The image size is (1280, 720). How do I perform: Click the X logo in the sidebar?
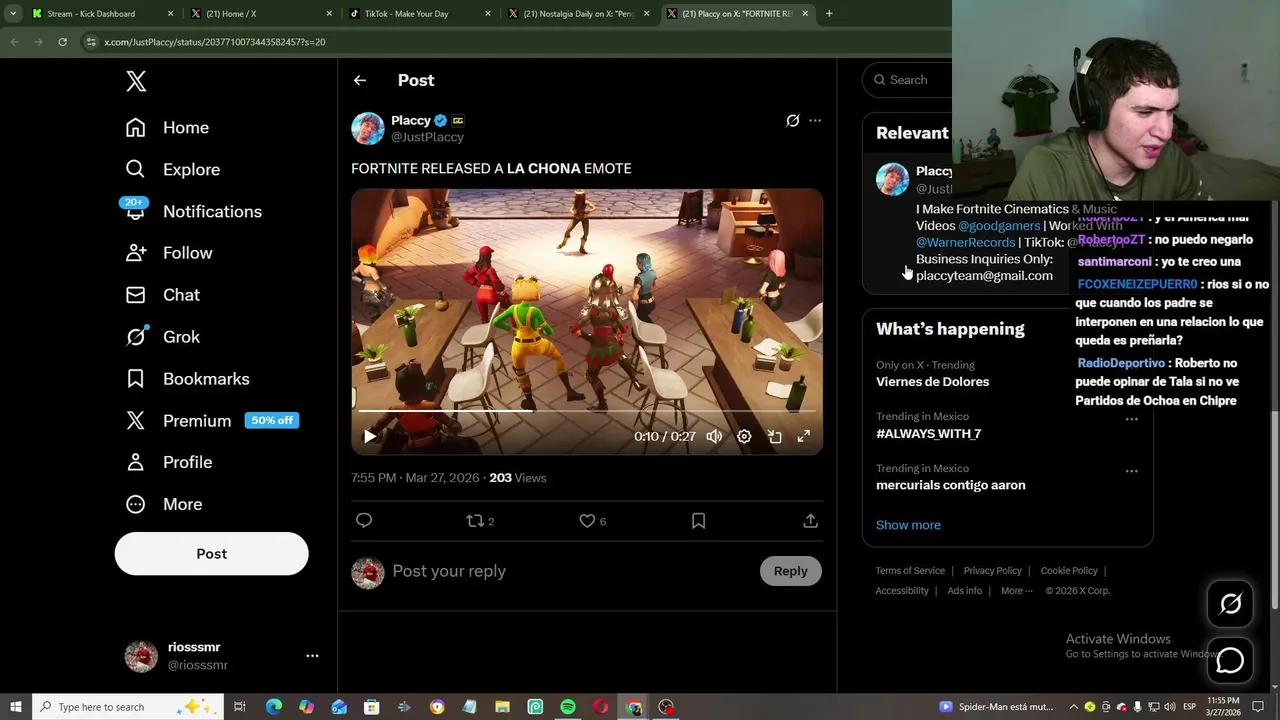click(136, 81)
